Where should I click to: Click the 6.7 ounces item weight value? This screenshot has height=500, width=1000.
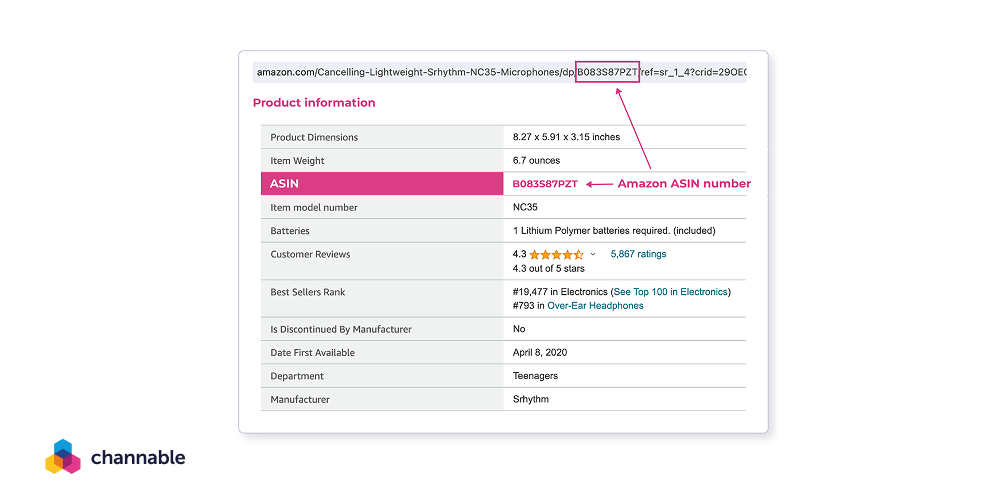point(536,160)
